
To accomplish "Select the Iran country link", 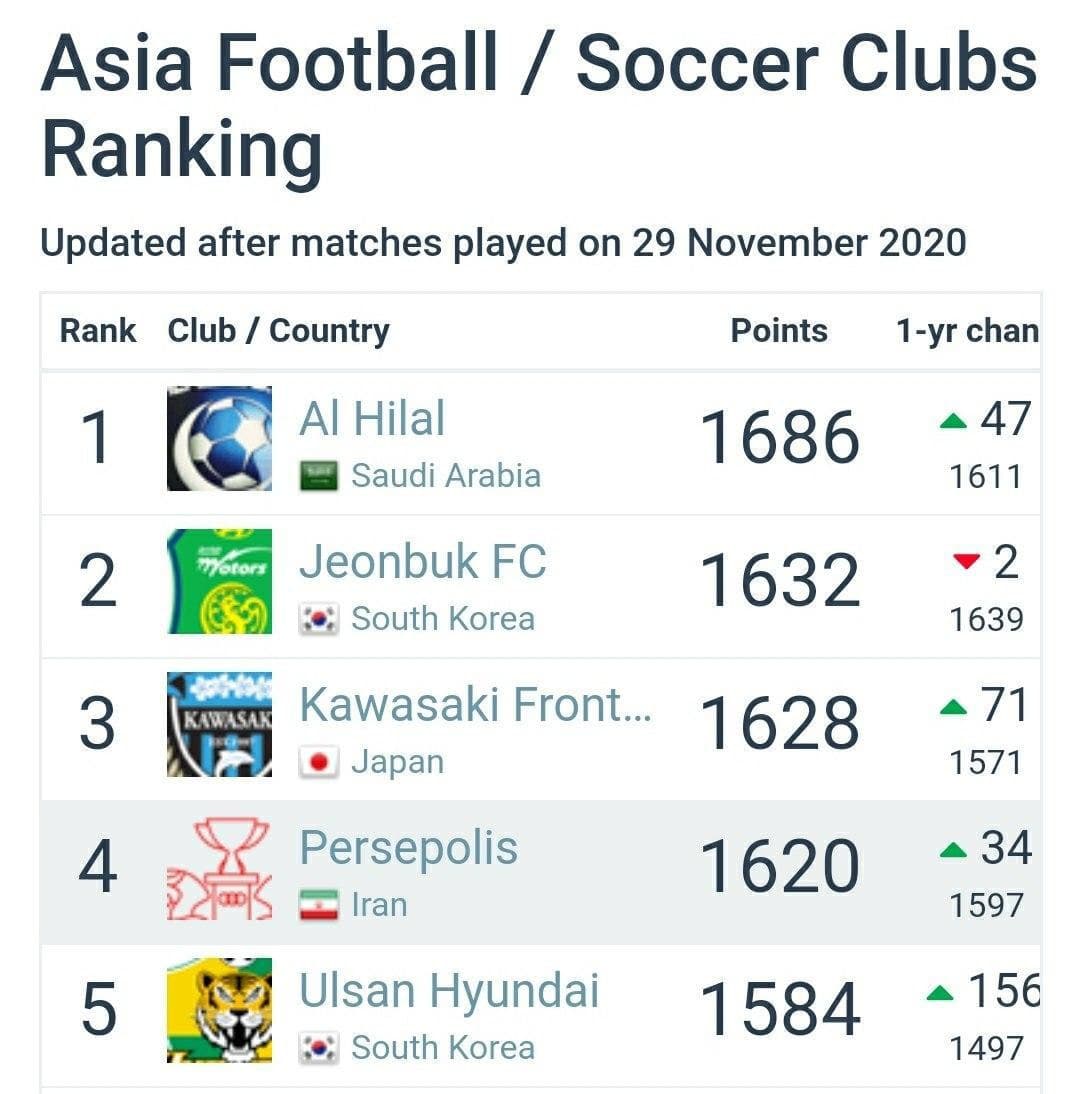I will click(x=379, y=906).
